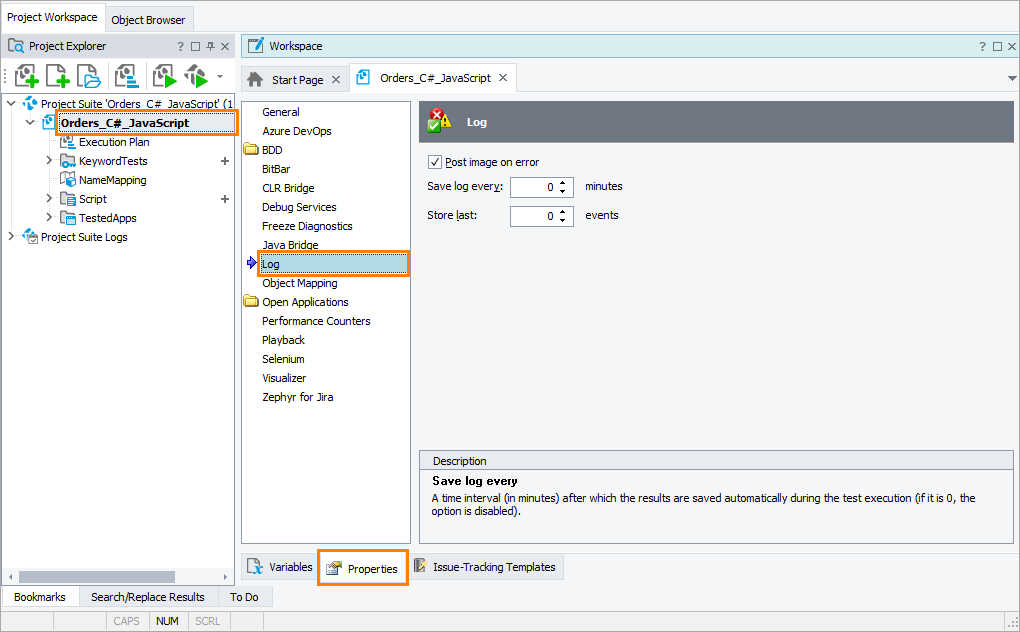Switch to the Object Browser tab
Screen dimensions: 1020x632
point(148,18)
